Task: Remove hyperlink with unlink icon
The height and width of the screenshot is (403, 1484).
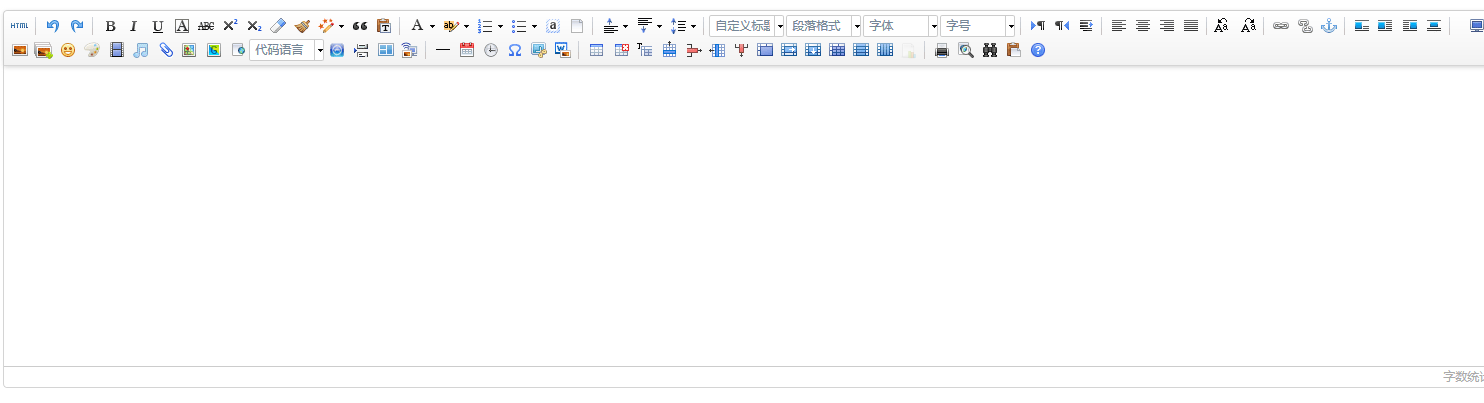Action: pyautogui.click(x=1305, y=26)
